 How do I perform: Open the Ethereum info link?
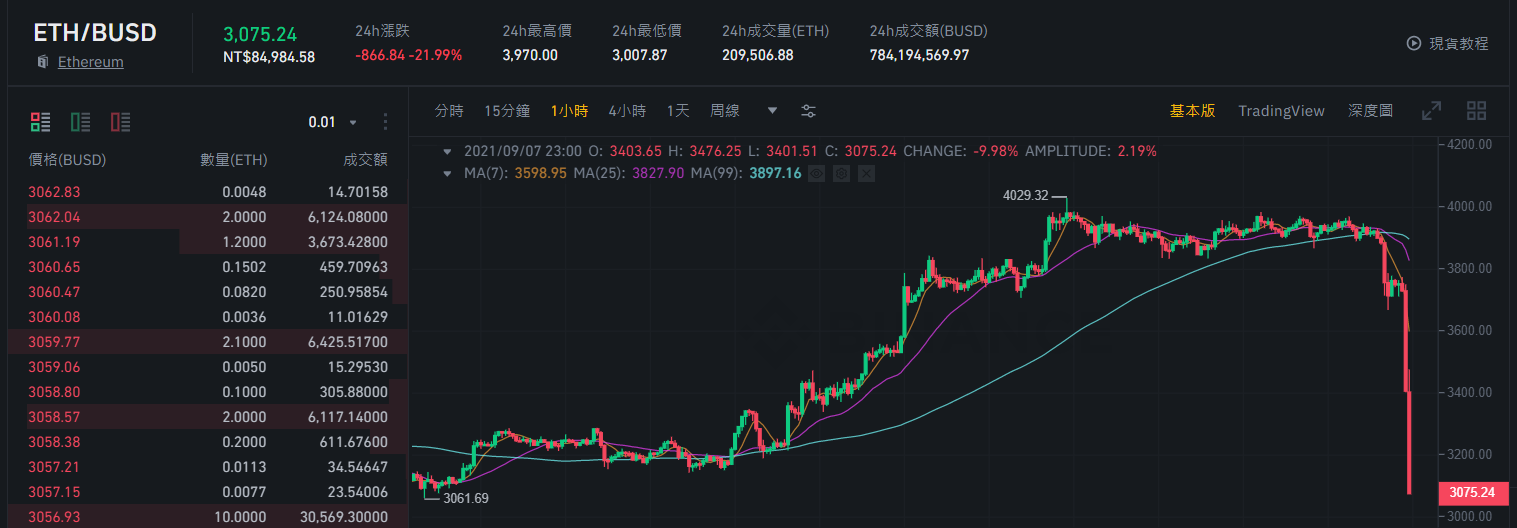point(90,62)
